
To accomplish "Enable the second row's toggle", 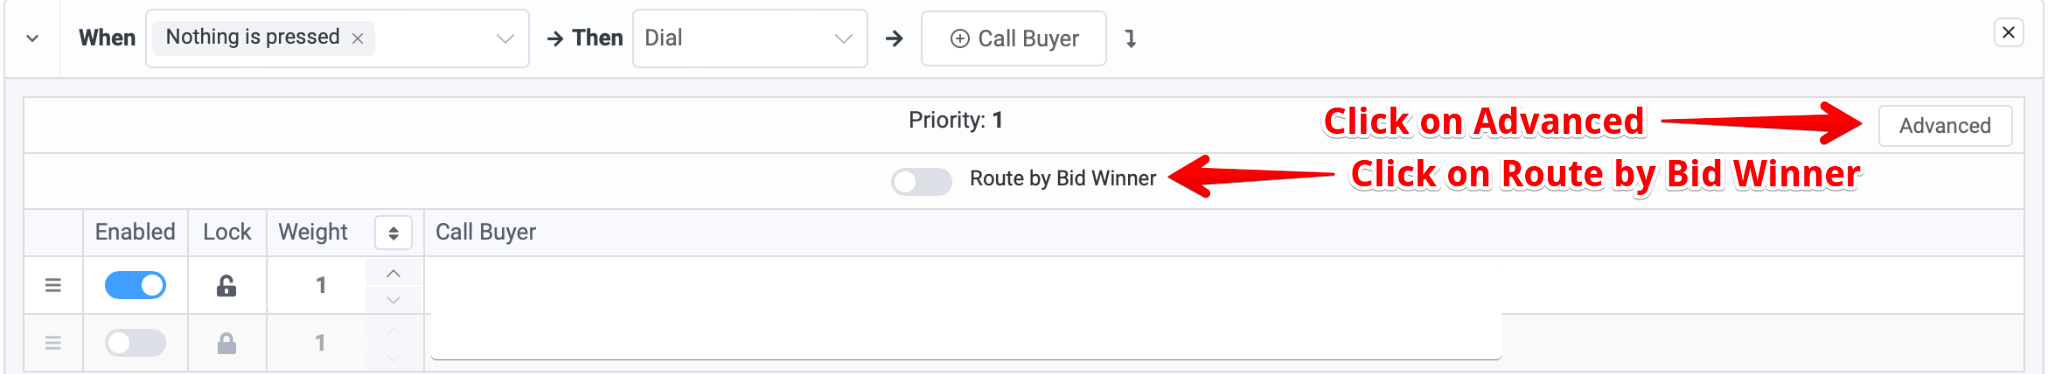I will (x=135, y=344).
